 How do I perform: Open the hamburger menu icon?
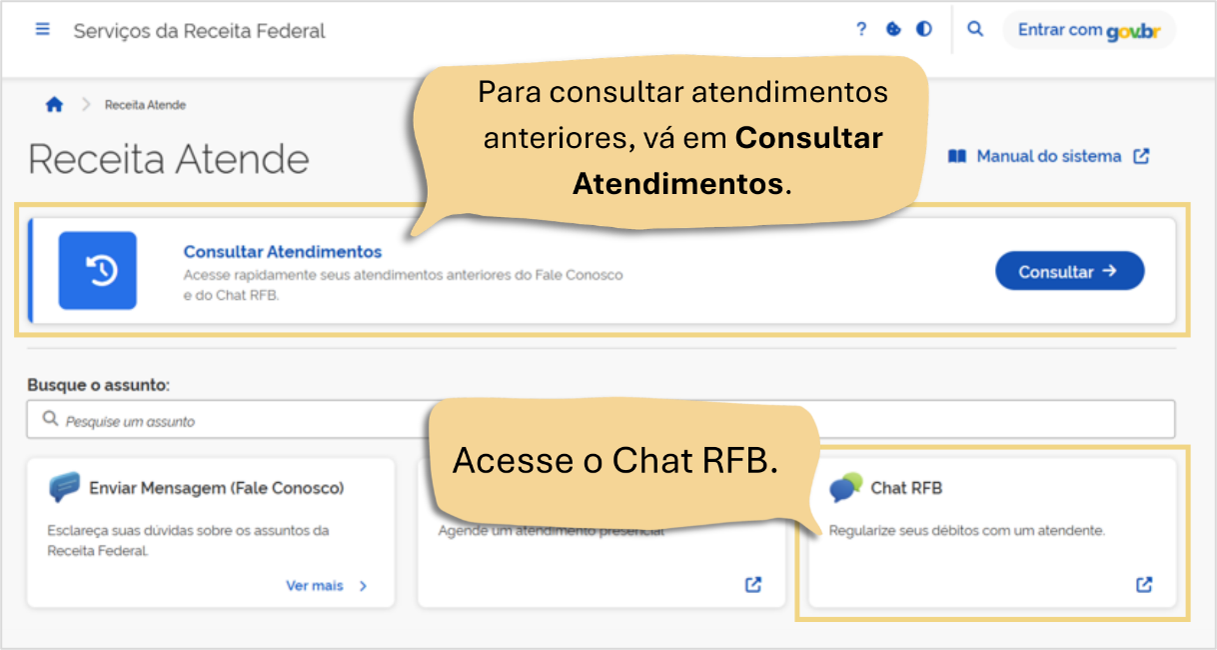42,29
